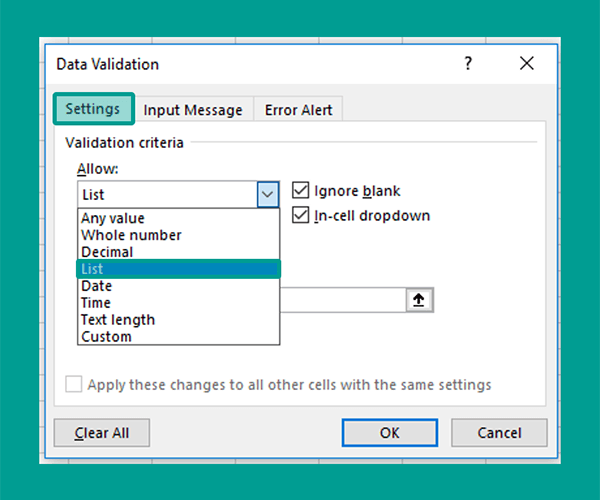Viewport: 600px width, 500px height.
Task: Pick Decimal from the Allow list
Action: click(x=178, y=252)
